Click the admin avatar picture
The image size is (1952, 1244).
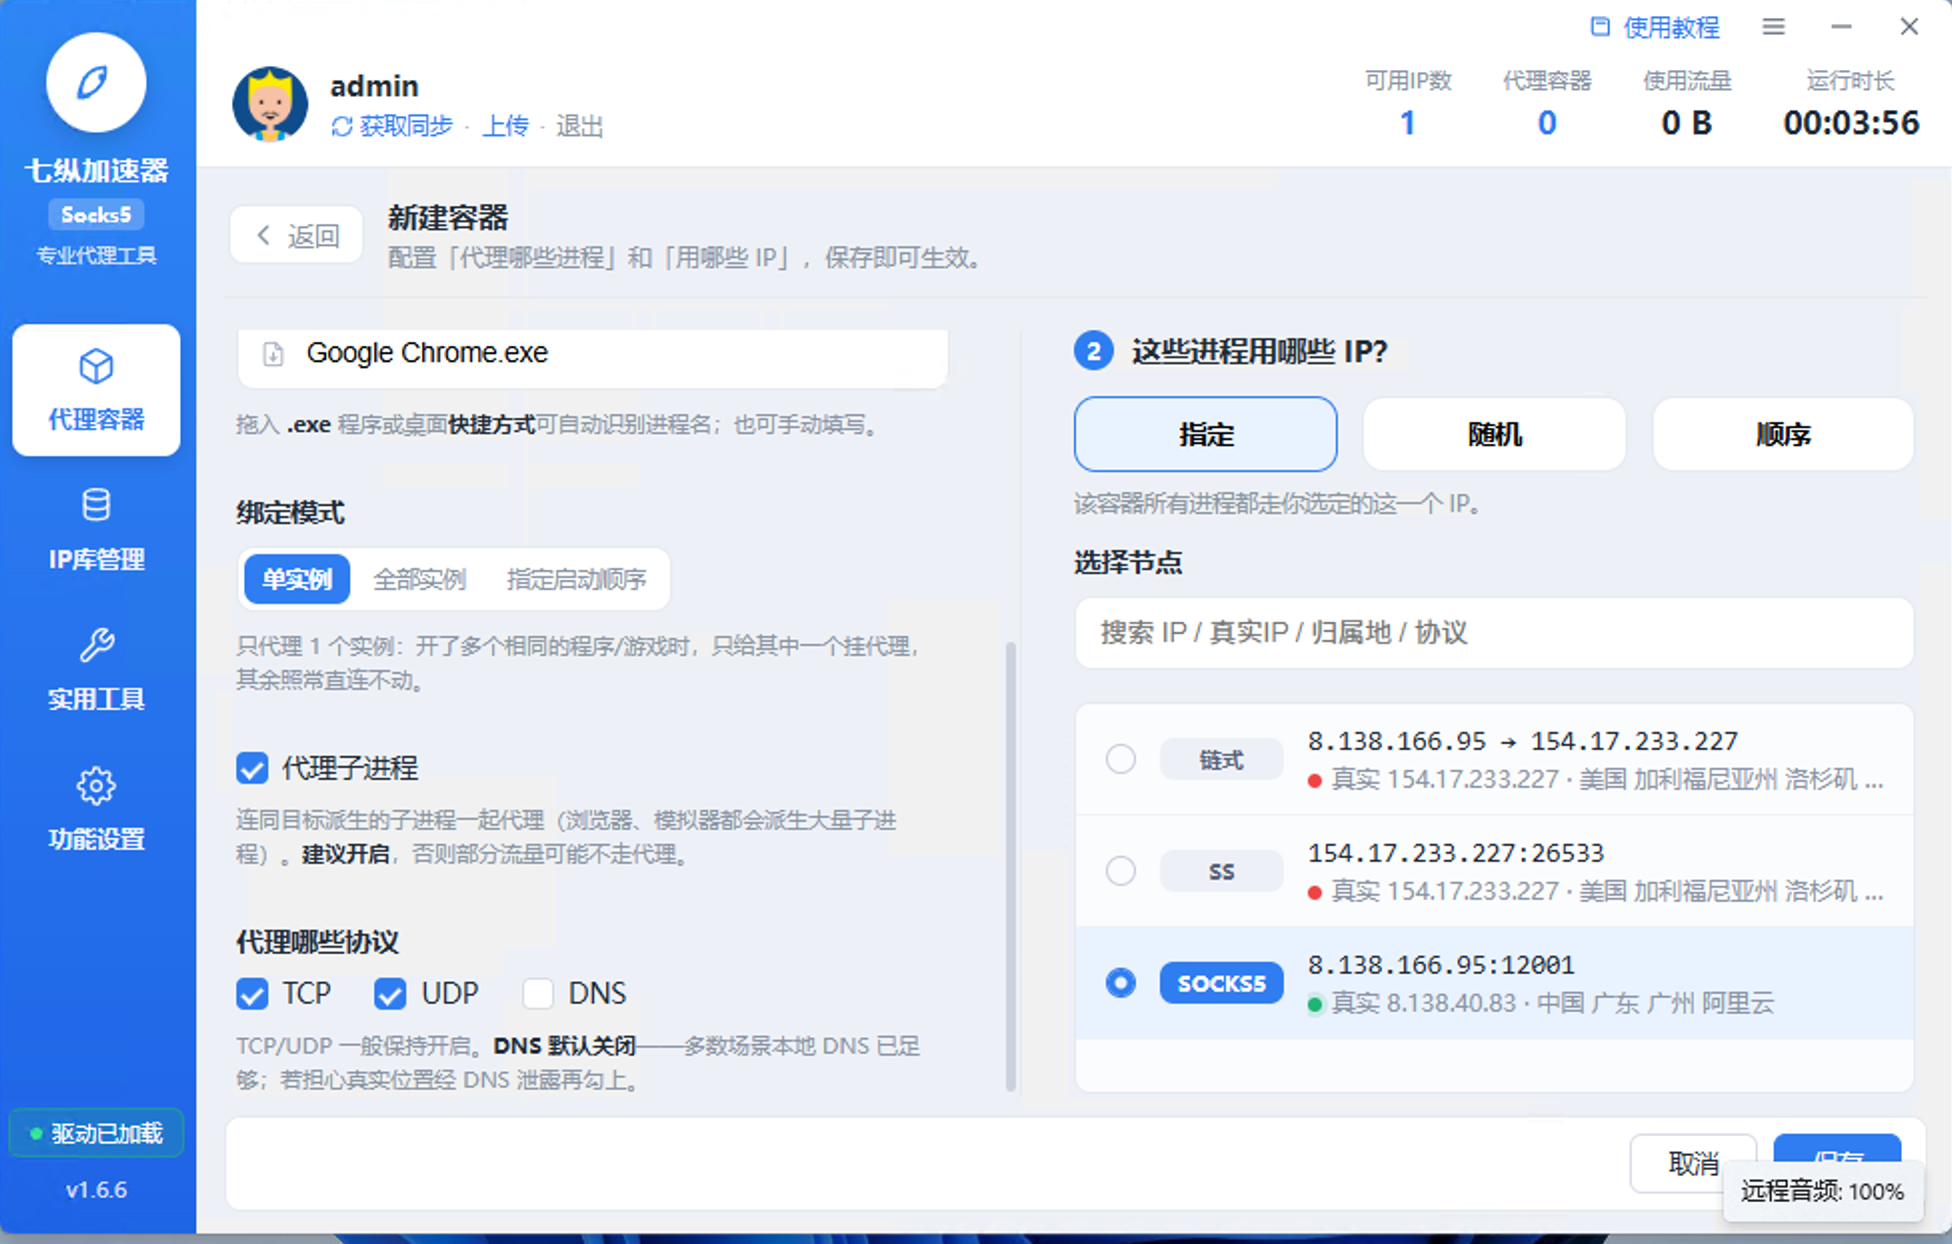click(x=270, y=103)
